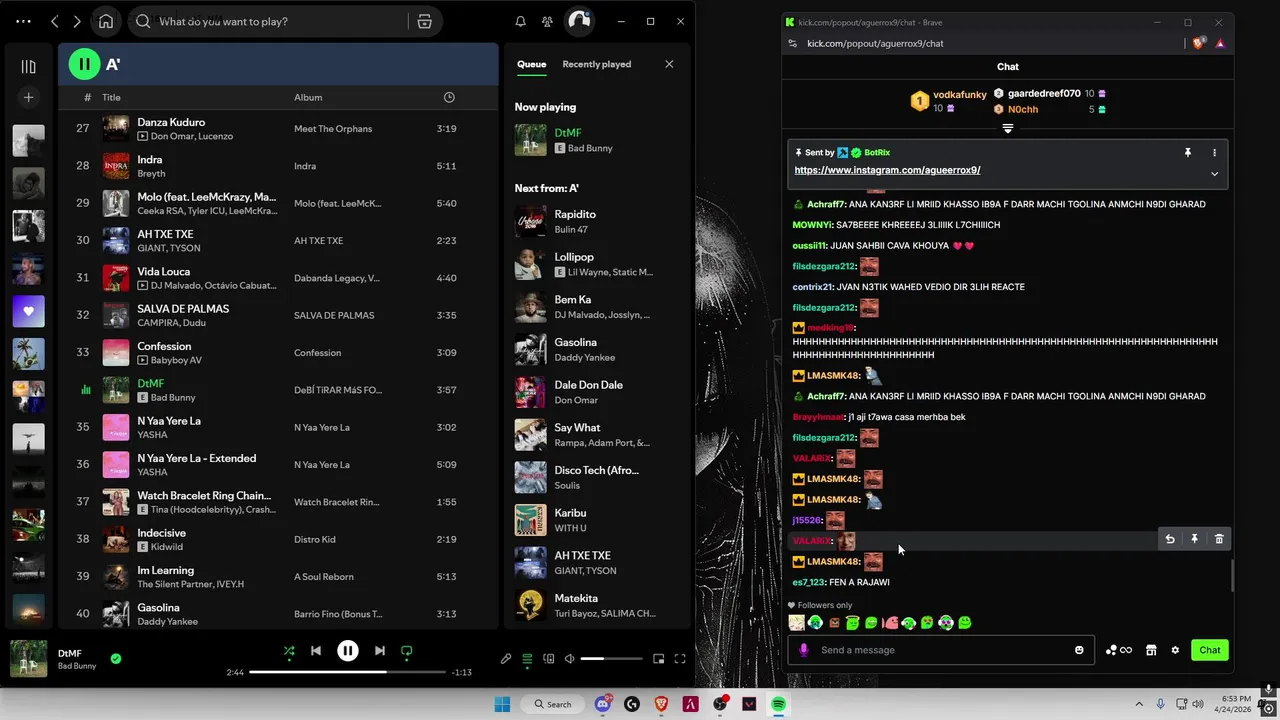Screen dimensions: 1280x720
Task: Click Gasolina queue thumbnail
Action: (x=530, y=349)
